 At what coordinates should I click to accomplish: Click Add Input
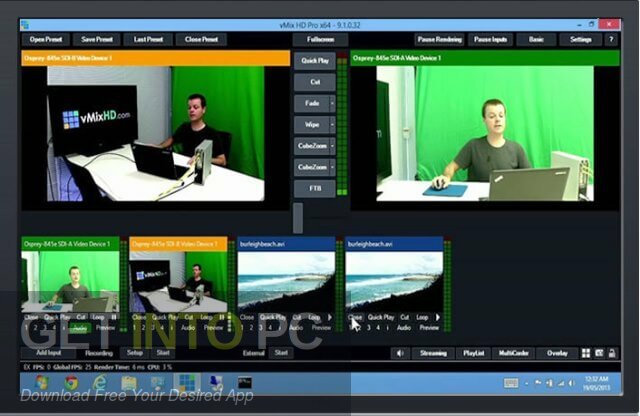[x=49, y=353]
